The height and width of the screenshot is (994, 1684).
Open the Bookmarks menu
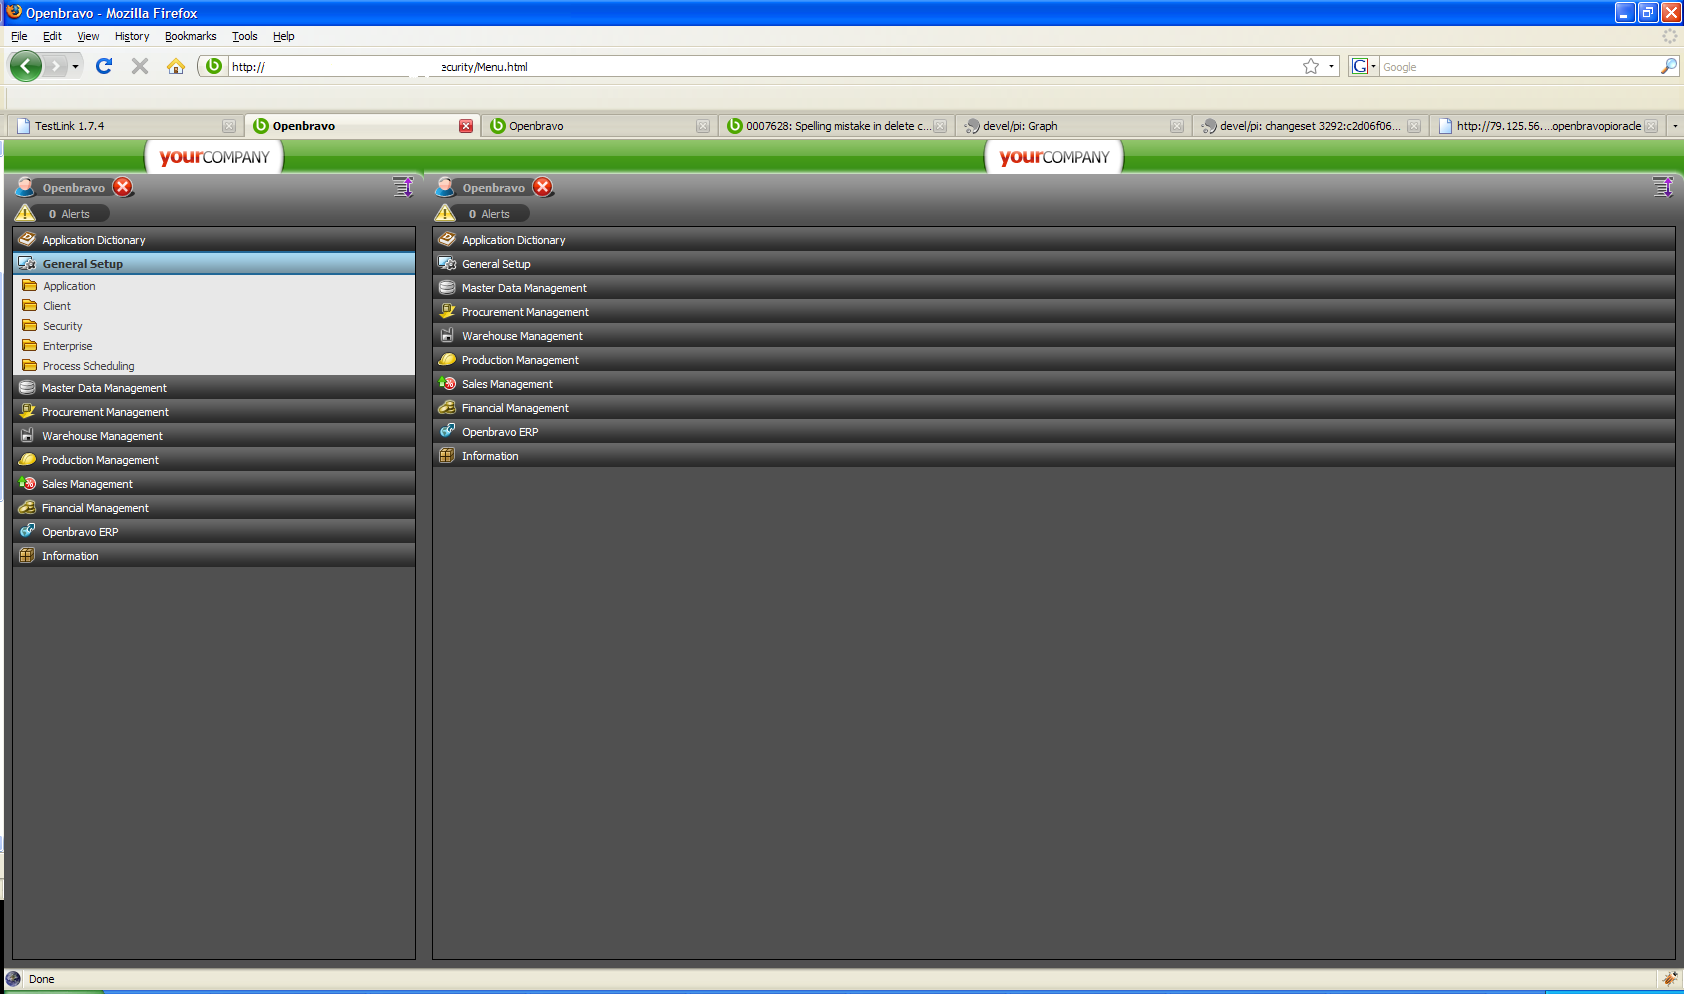click(x=190, y=36)
